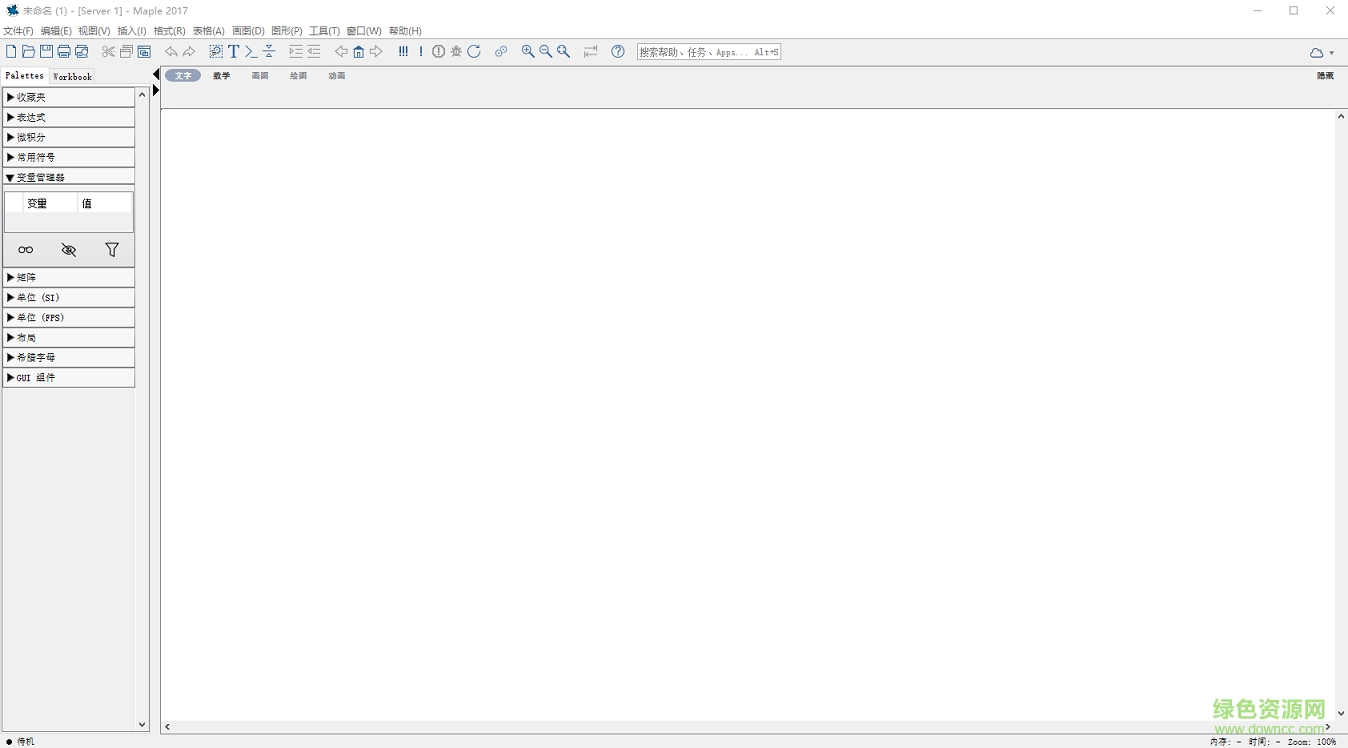The image size is (1348, 748).
Task: Open the debugger bug icon
Action: point(456,52)
